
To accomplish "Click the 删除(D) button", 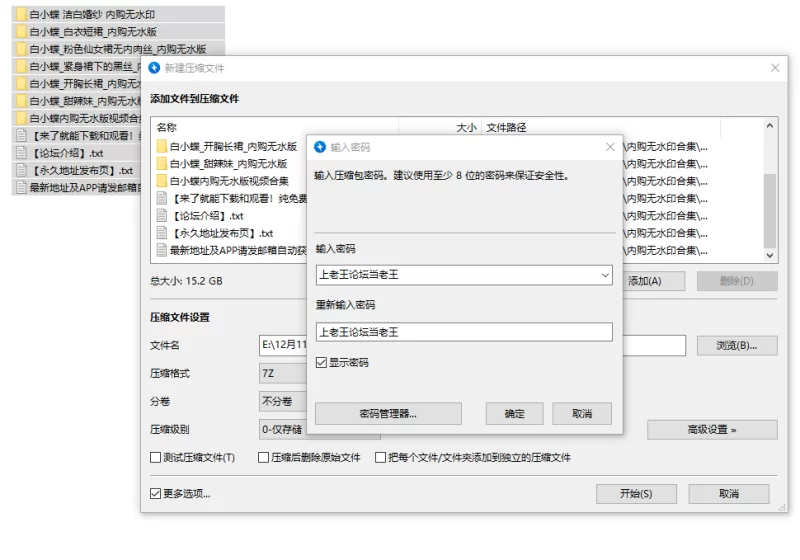I will pos(737,281).
